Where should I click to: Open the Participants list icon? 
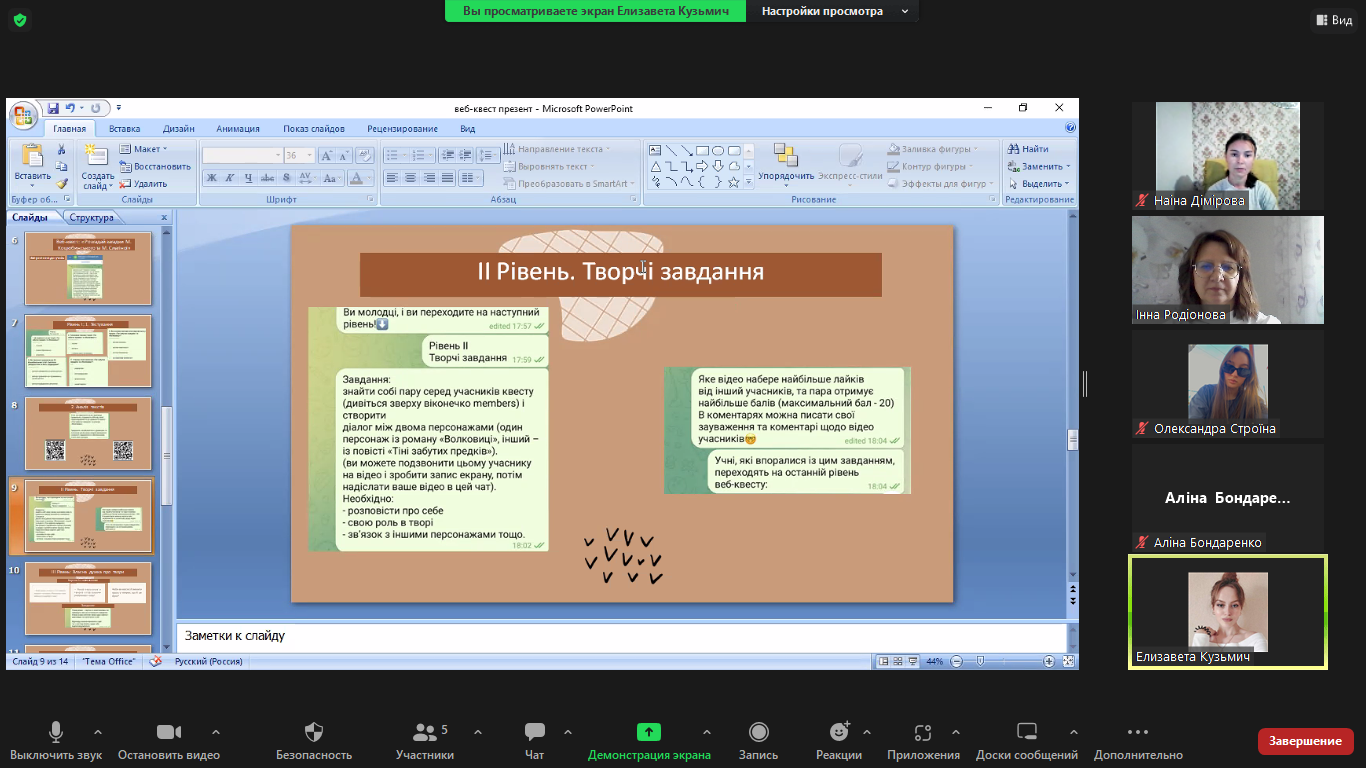[425, 732]
